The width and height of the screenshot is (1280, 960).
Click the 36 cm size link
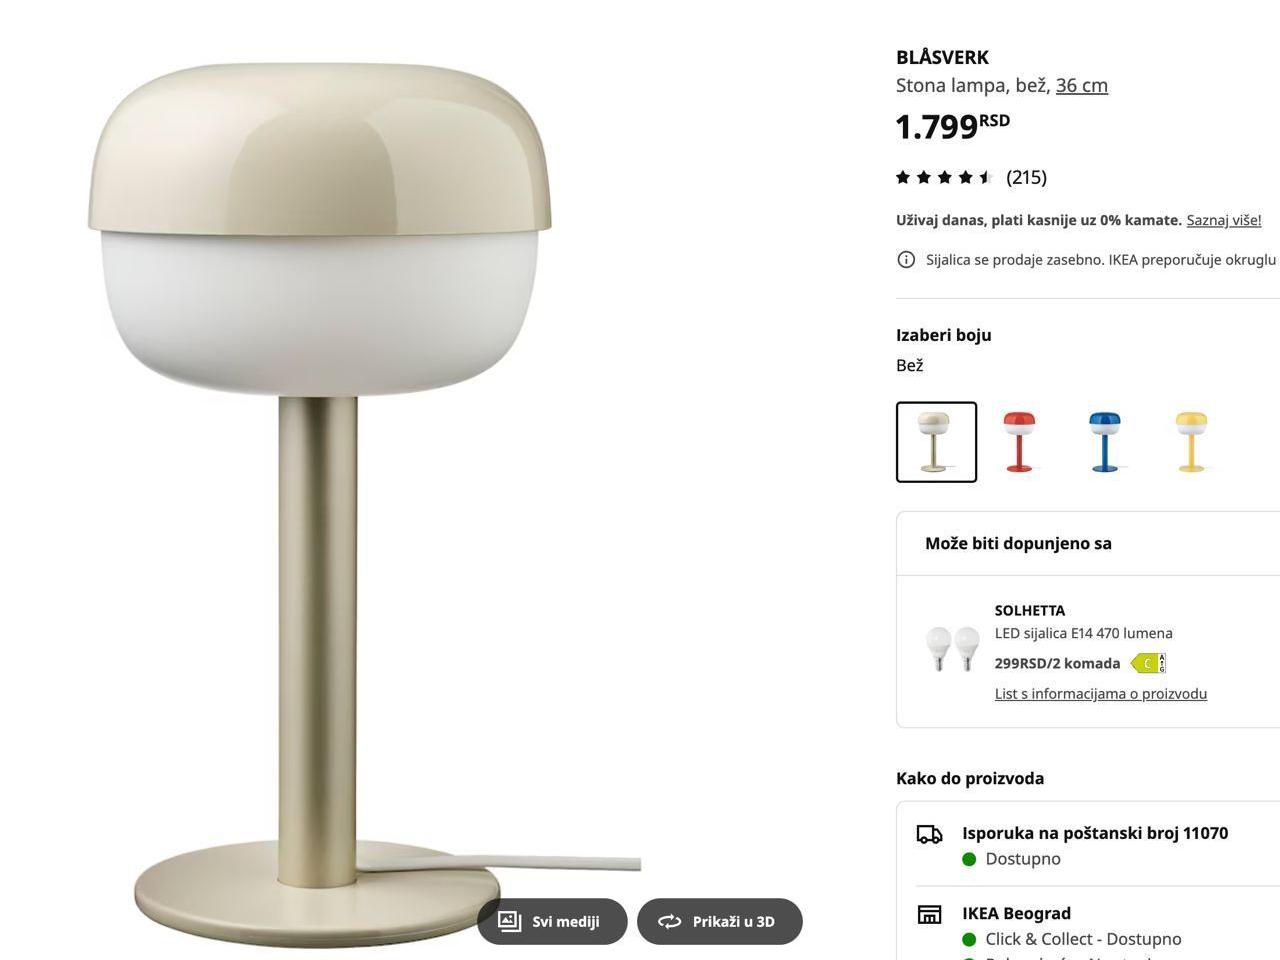point(1082,85)
